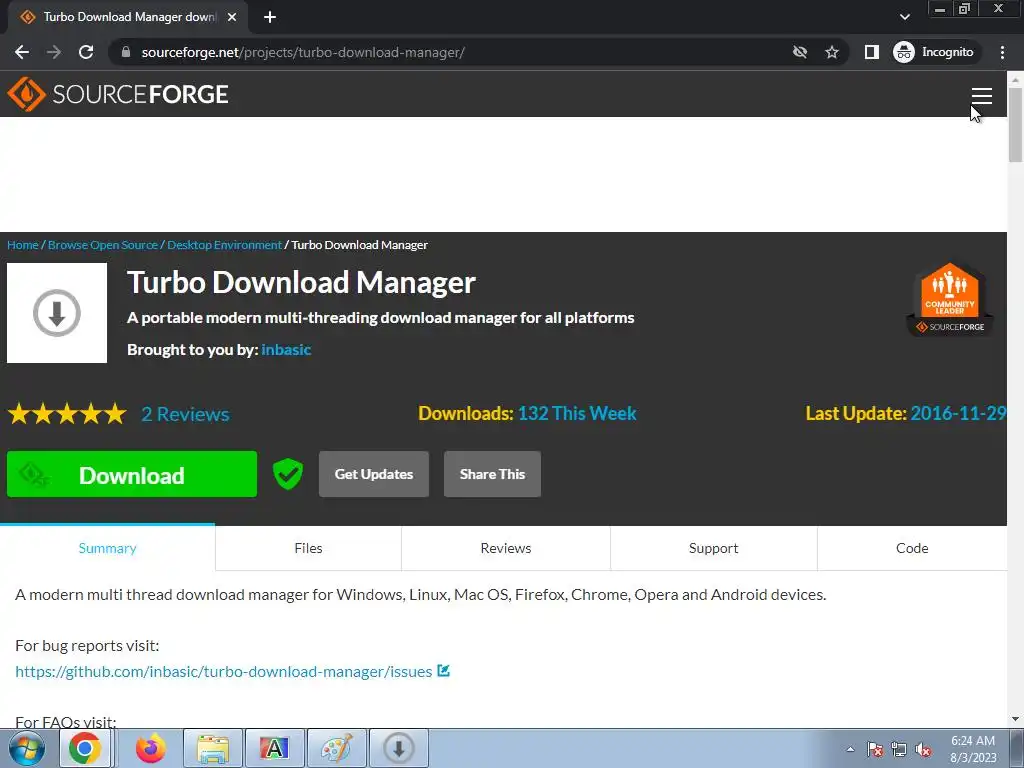Close the Turbo Download Manager tab

pos(232,17)
